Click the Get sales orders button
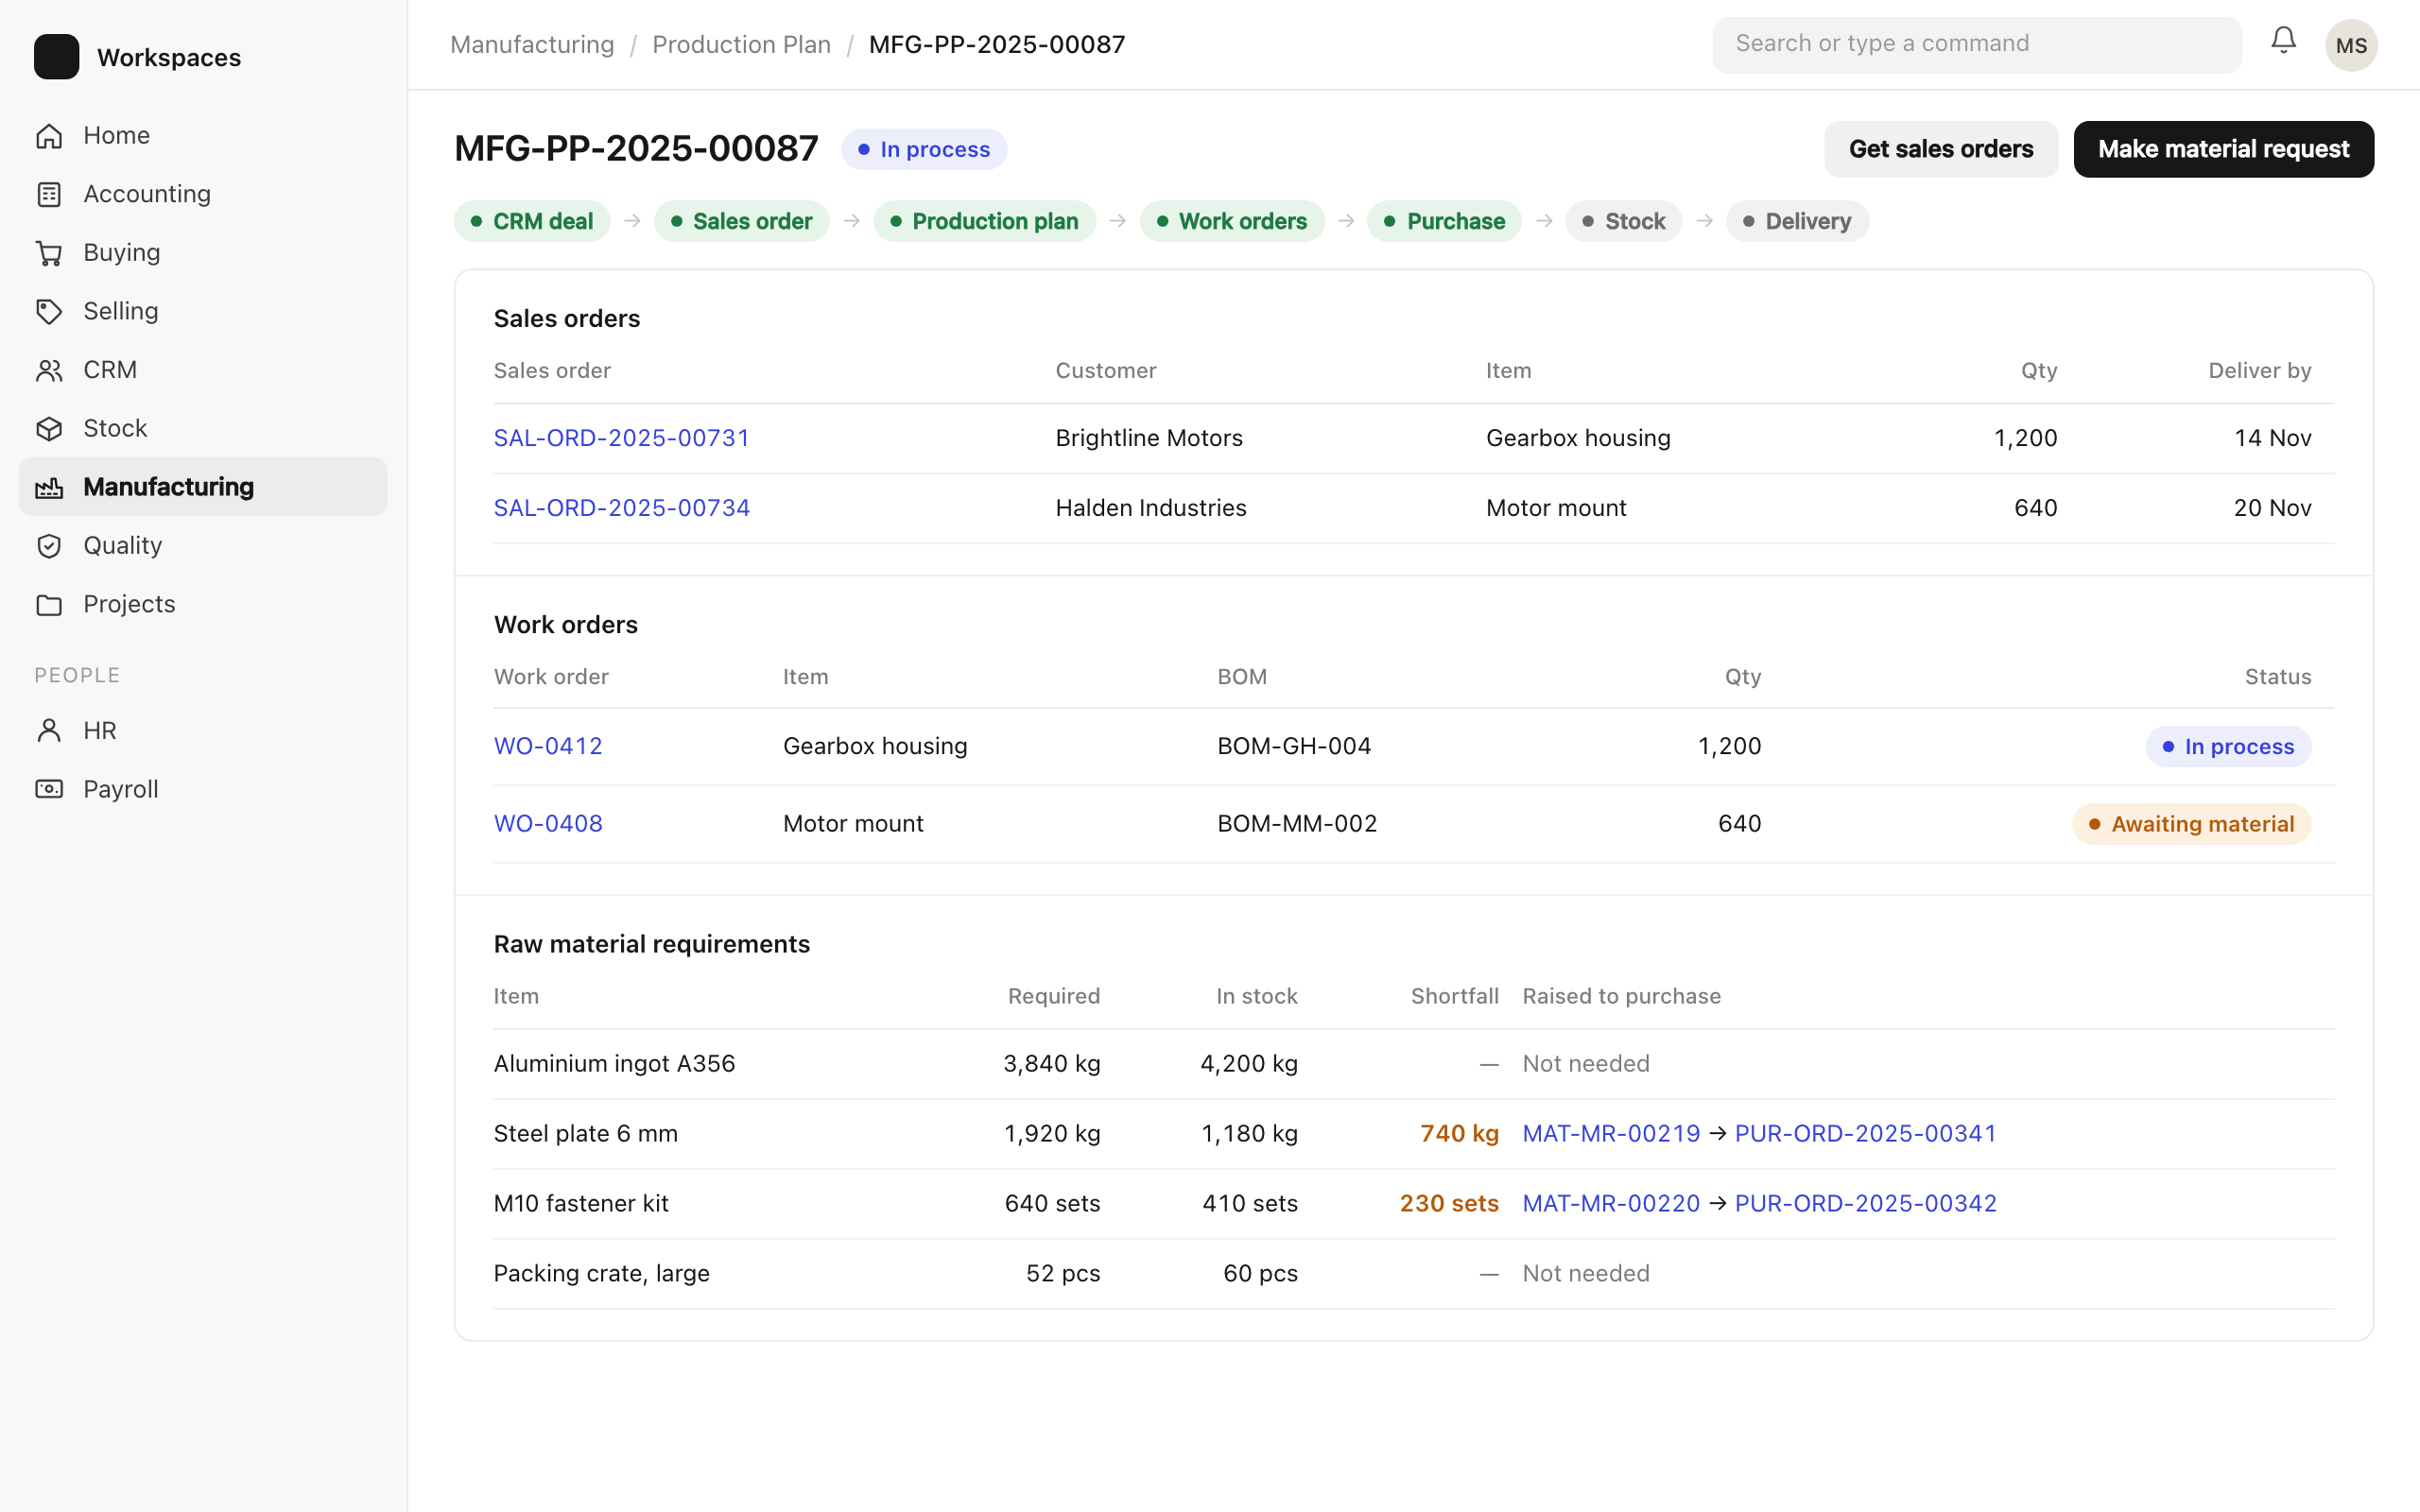This screenshot has width=2420, height=1512. coord(1940,149)
